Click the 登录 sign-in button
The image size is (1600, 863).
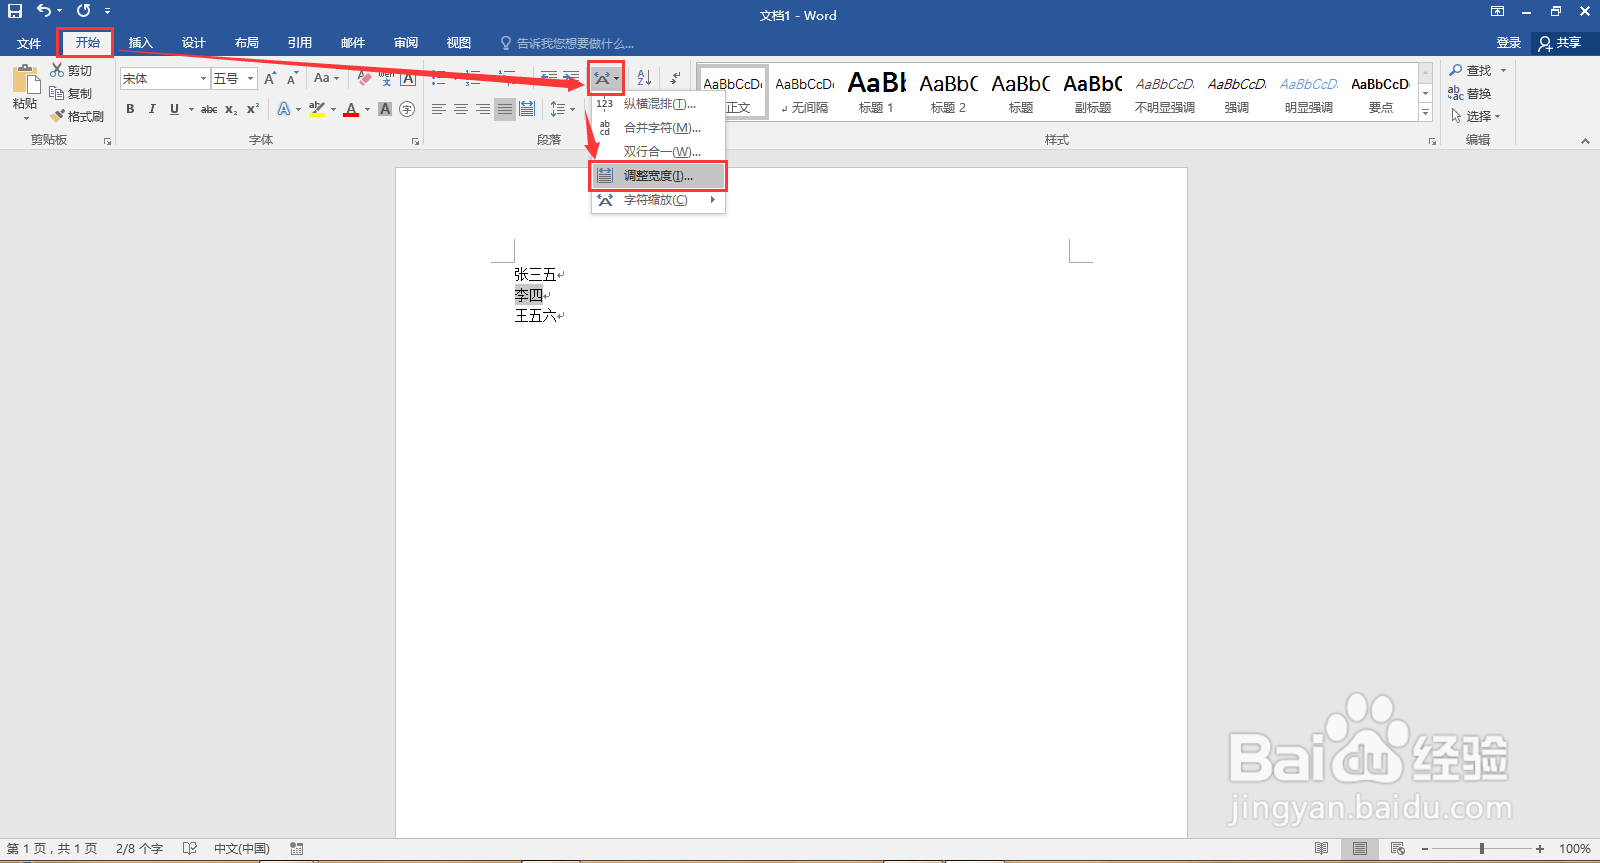click(1509, 43)
